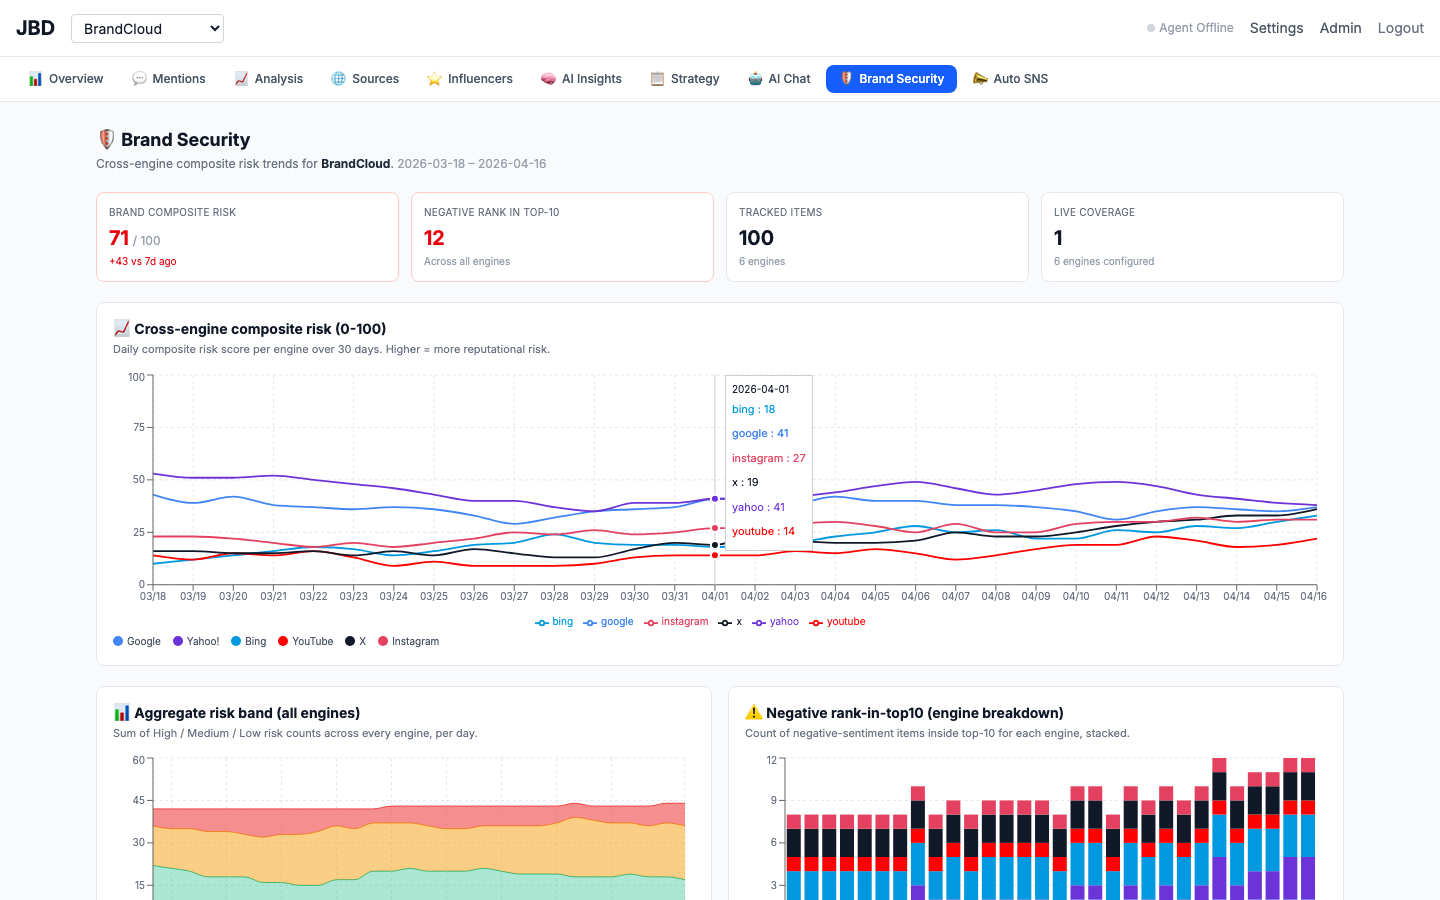
Task: Click the Instagram legend color dot
Action: [383, 641]
